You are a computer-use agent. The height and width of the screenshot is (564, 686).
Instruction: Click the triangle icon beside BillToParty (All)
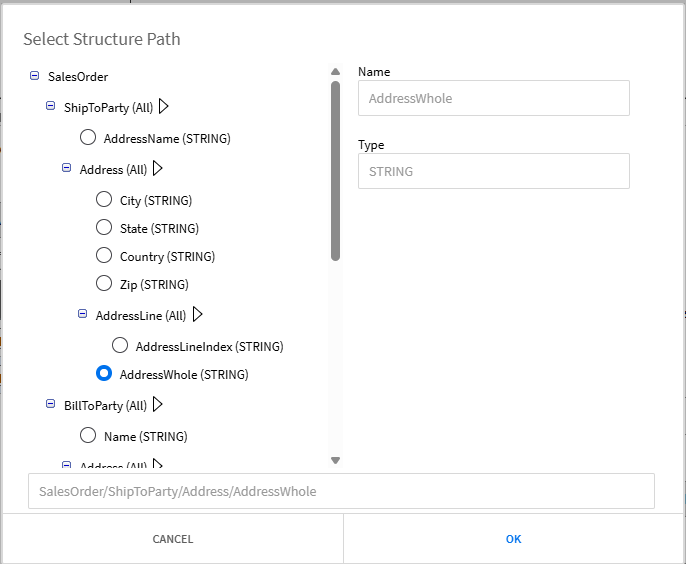click(158, 405)
